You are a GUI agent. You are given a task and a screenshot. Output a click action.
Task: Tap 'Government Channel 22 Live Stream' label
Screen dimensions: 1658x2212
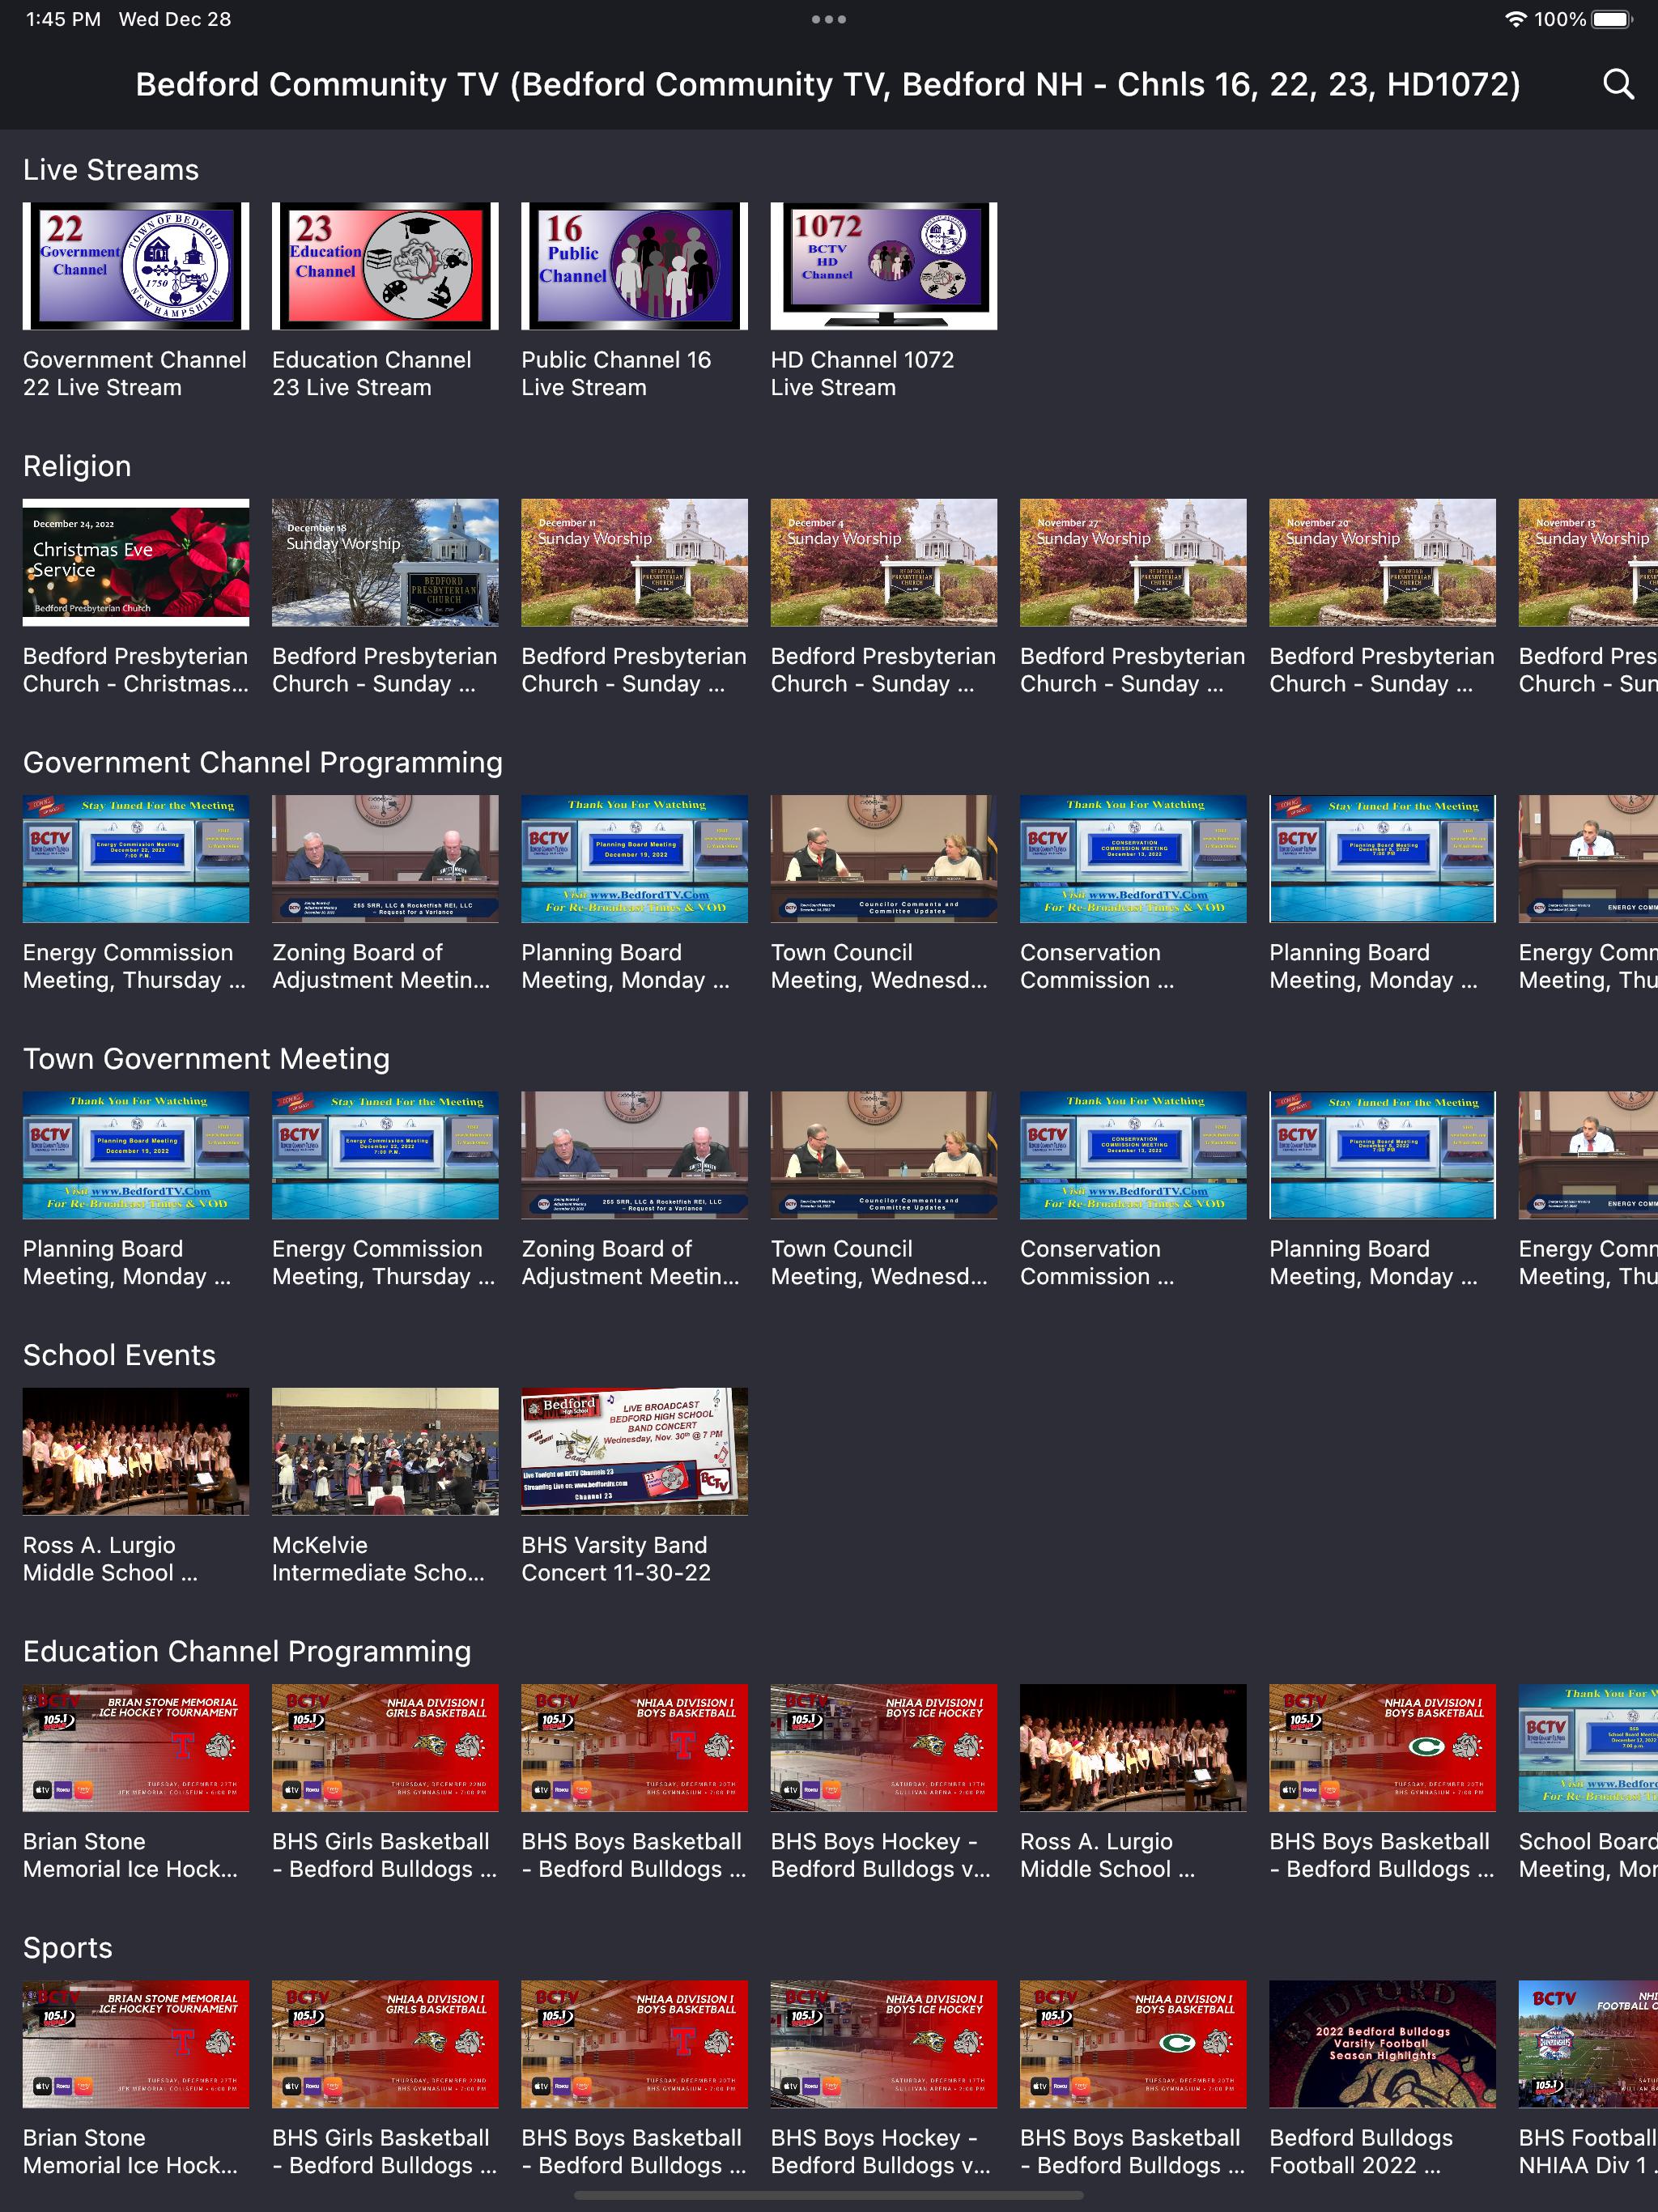[135, 373]
